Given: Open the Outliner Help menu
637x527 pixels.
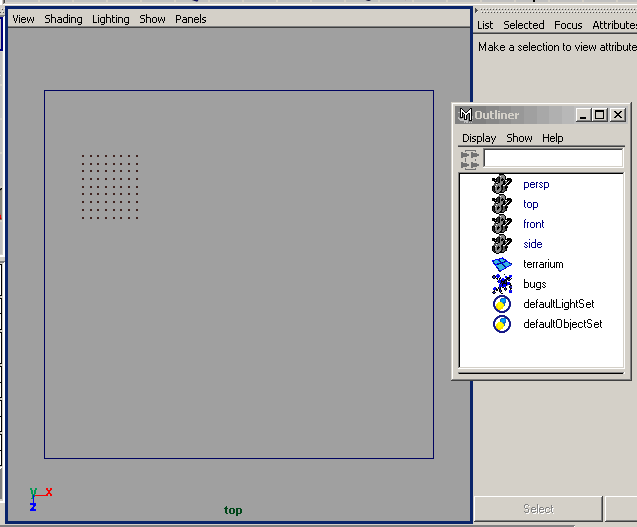Looking at the screenshot, I should coord(553,138).
